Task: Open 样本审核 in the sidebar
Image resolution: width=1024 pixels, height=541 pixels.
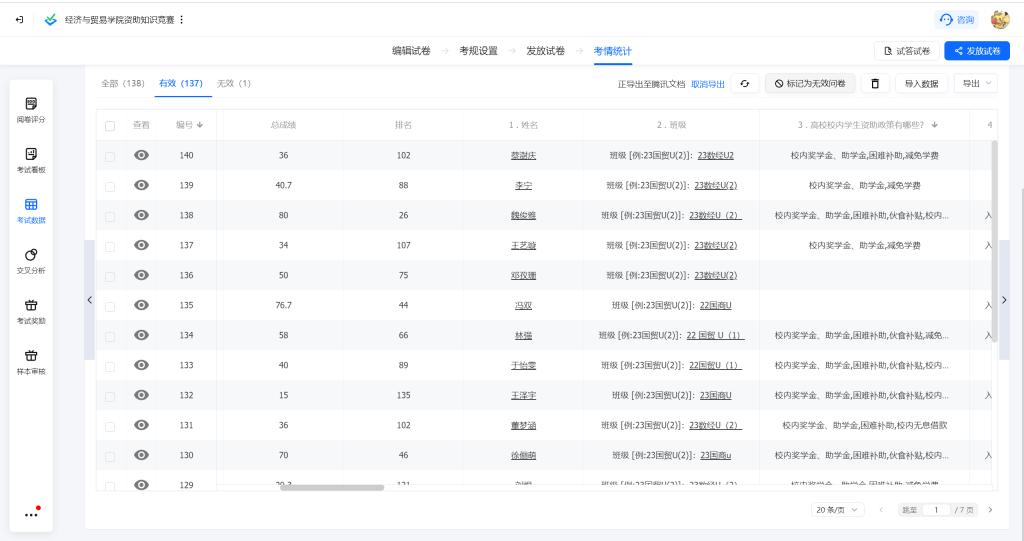Action: (x=31, y=362)
